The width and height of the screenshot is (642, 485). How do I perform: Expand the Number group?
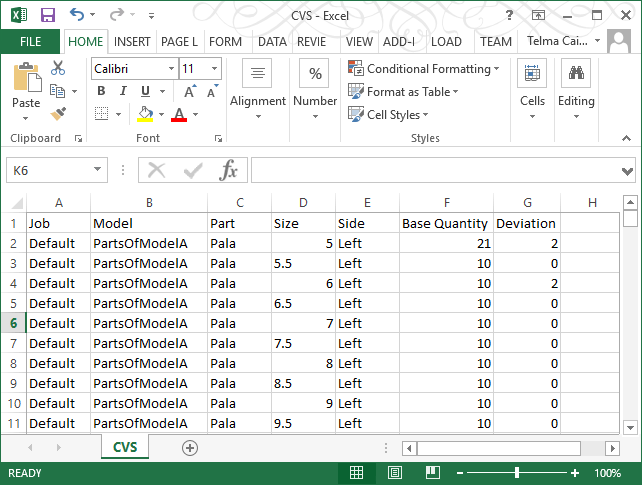coord(315,90)
